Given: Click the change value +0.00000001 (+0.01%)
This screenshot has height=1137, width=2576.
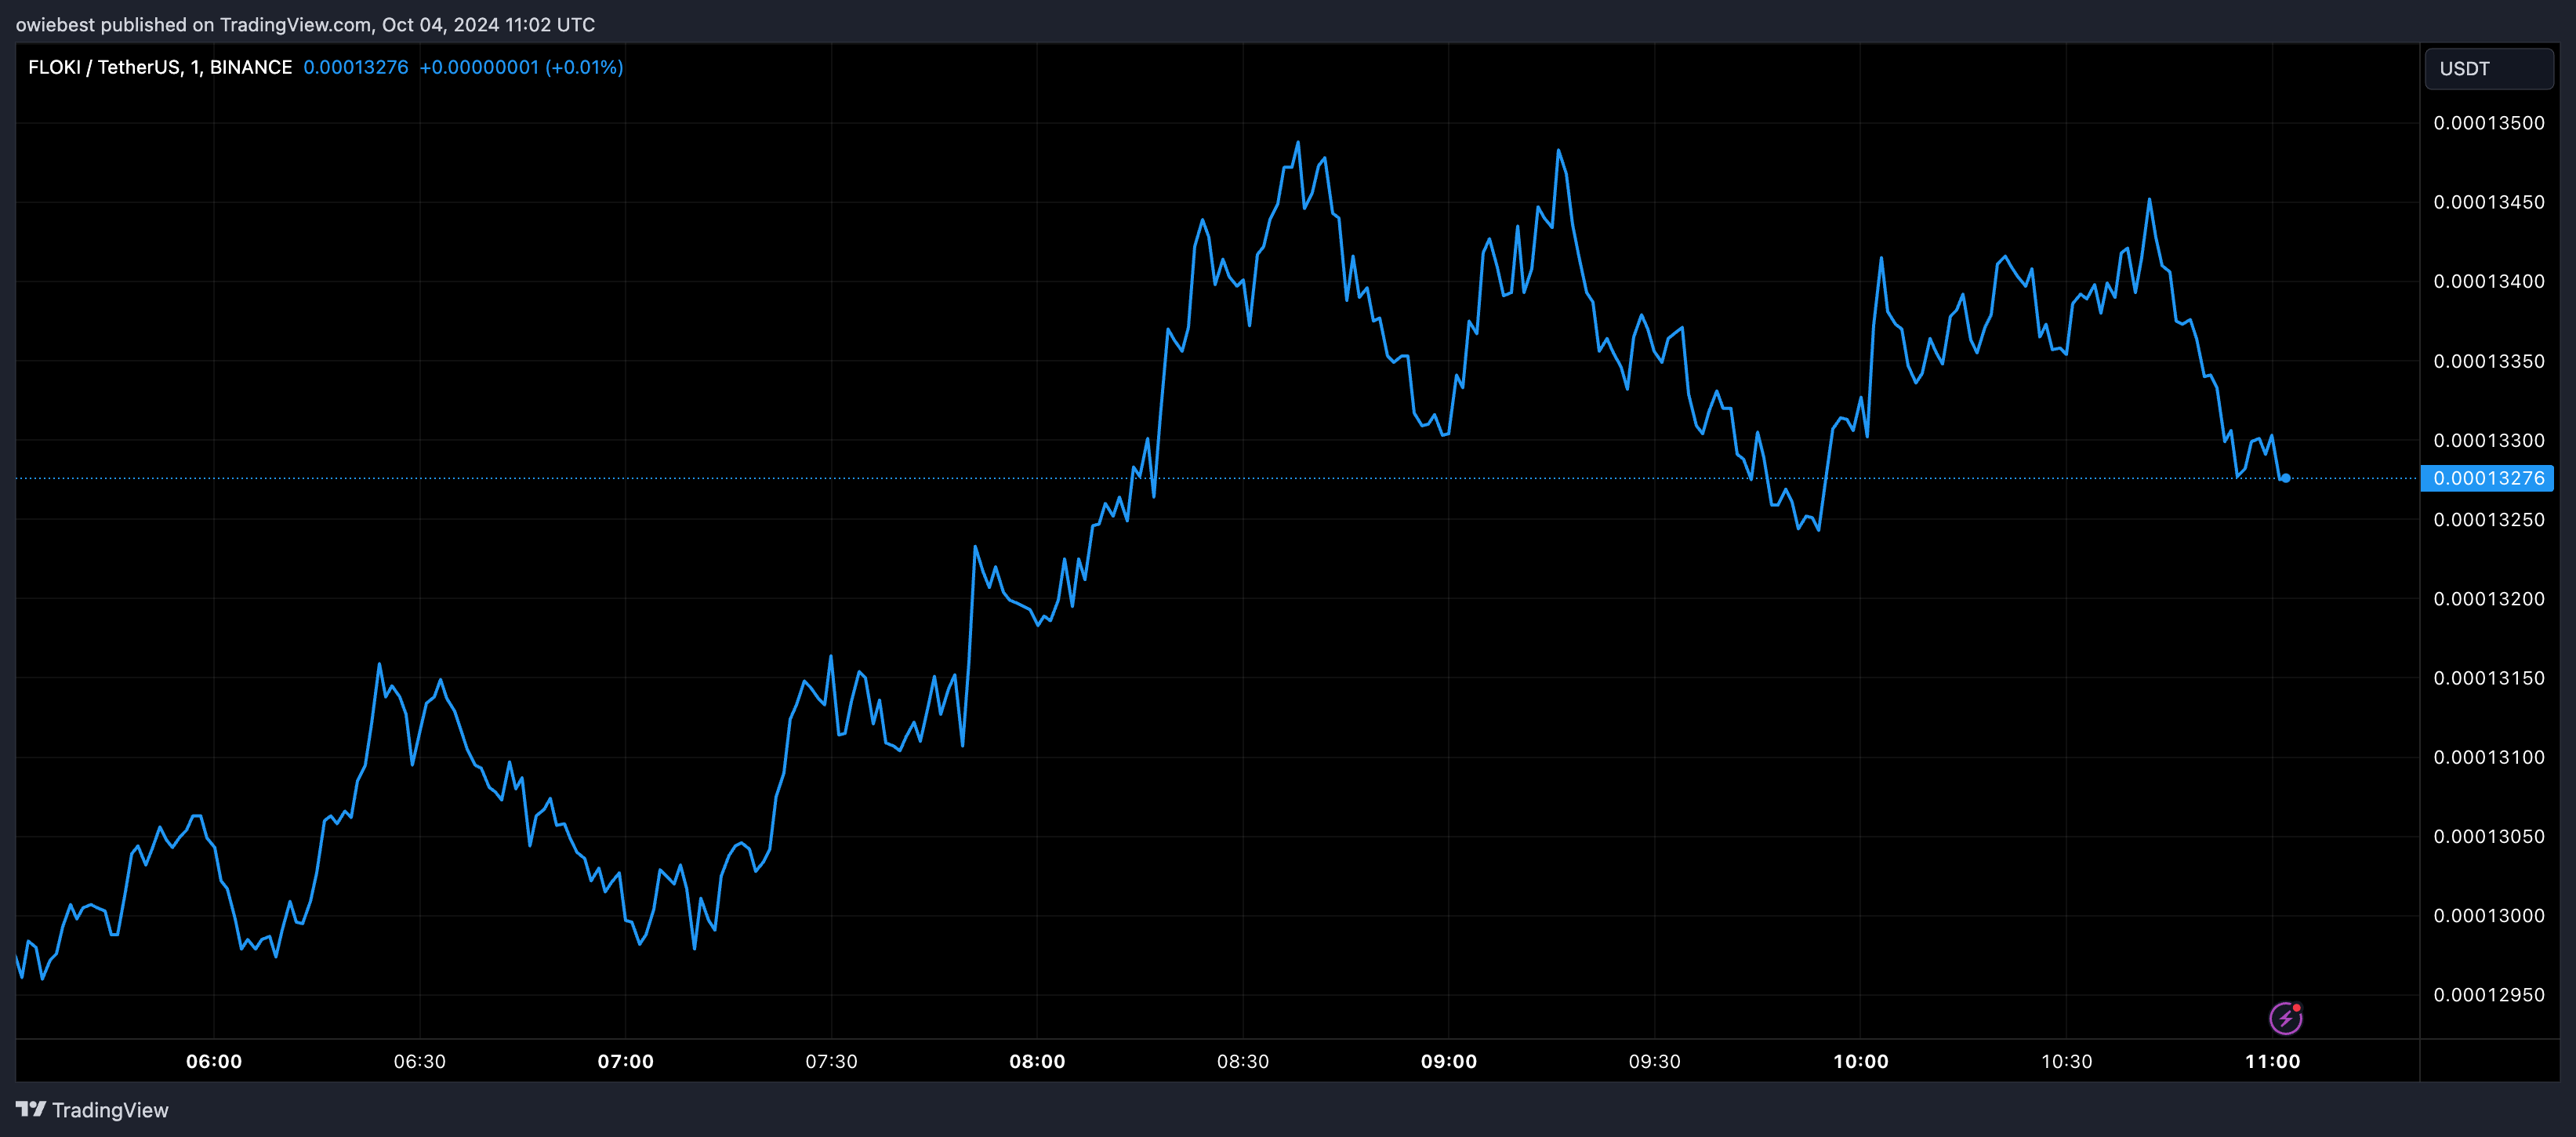Looking at the screenshot, I should coord(521,67).
